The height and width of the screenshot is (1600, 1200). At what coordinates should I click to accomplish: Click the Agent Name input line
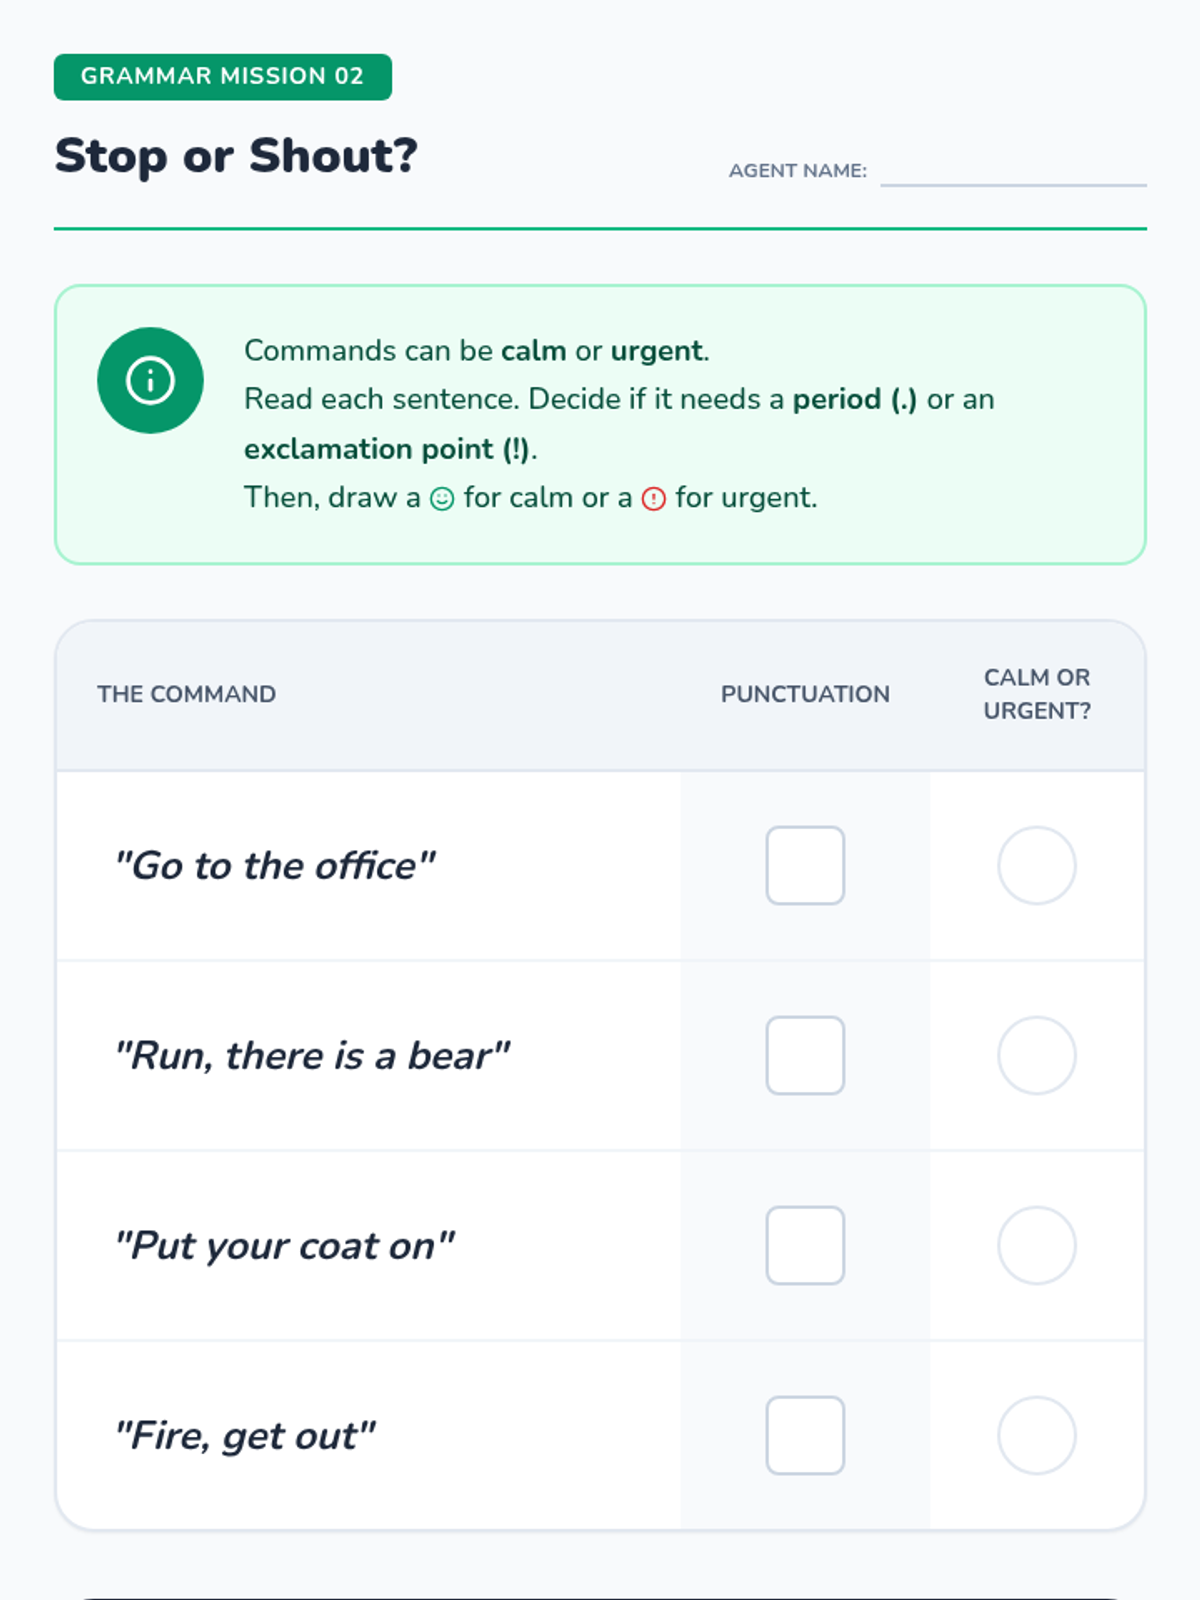tap(1012, 172)
